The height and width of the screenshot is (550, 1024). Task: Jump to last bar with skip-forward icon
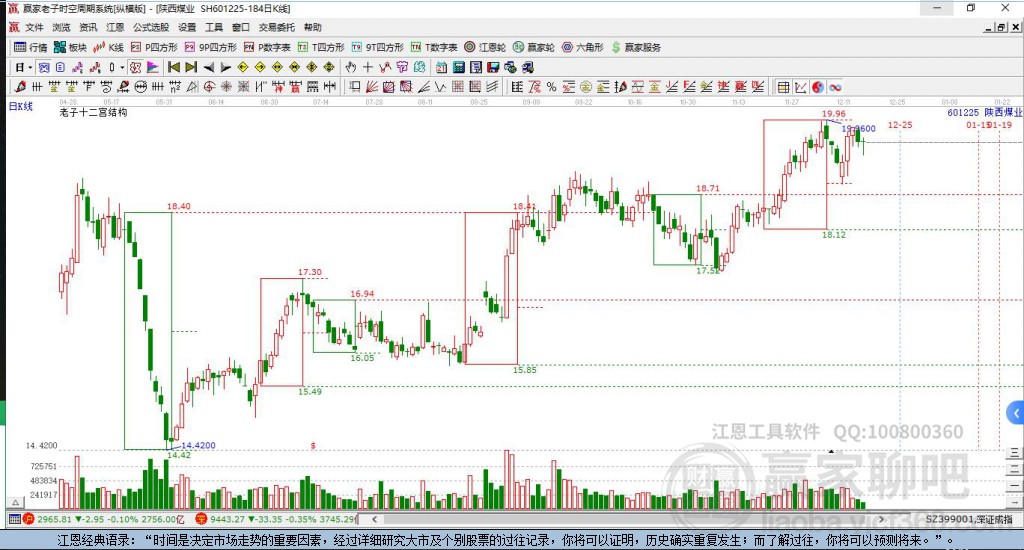point(191,67)
